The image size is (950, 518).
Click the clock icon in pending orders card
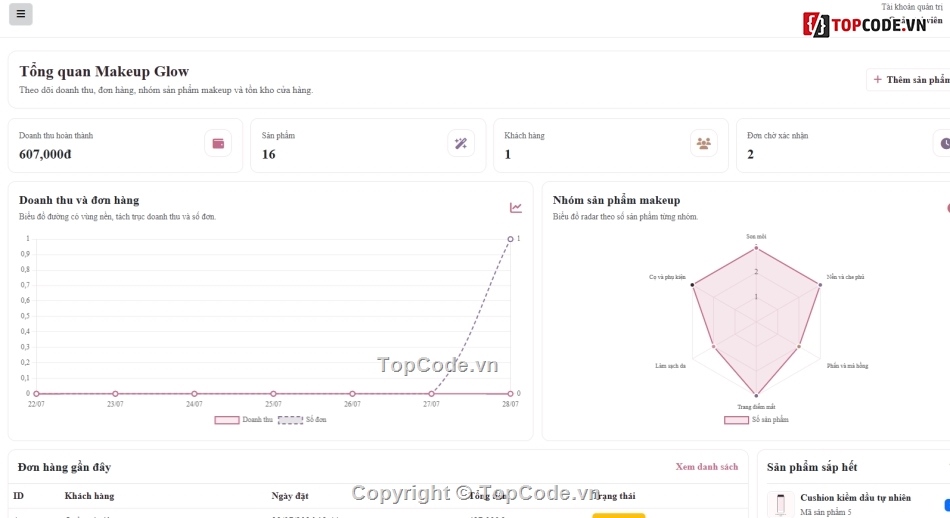click(945, 144)
